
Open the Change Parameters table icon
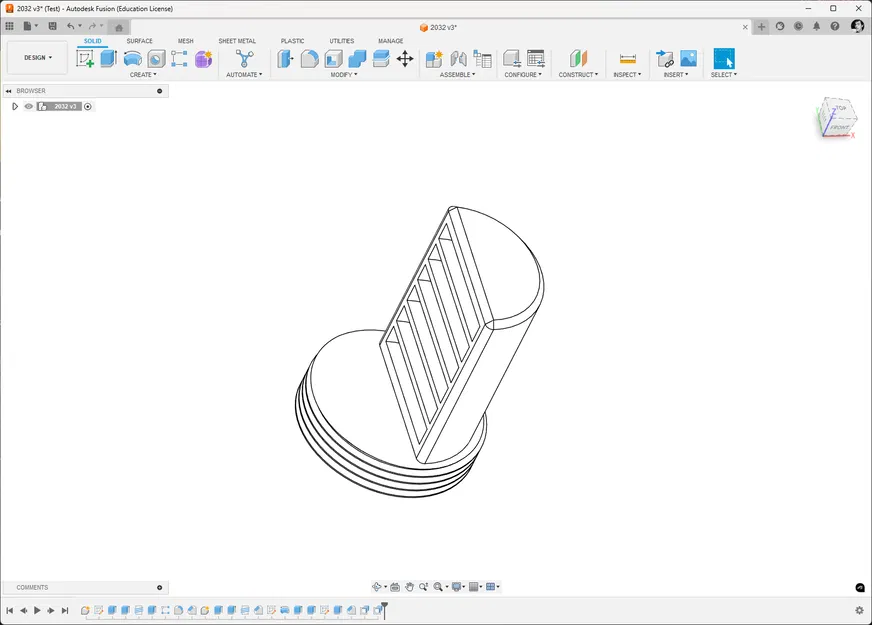[536, 58]
